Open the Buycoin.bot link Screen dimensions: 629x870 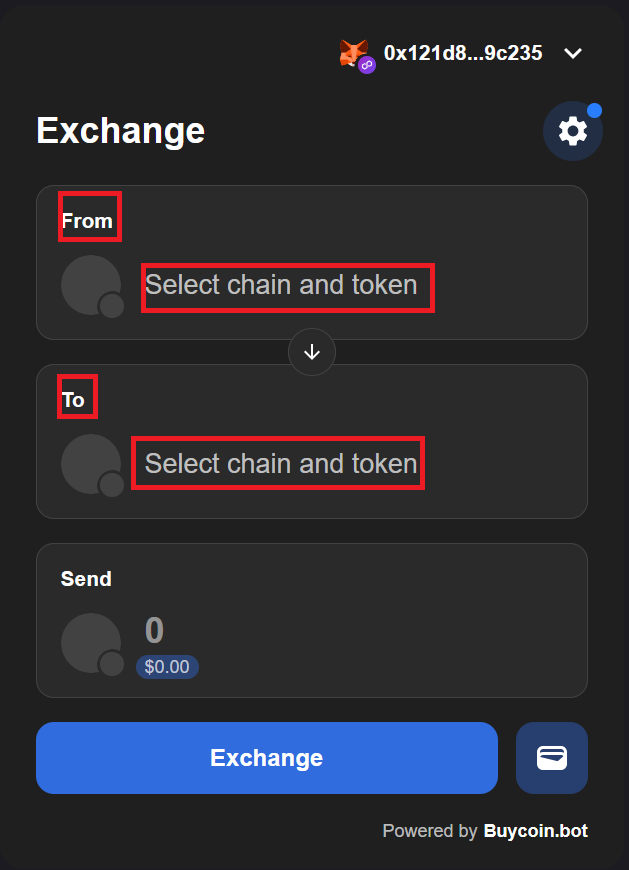point(536,831)
